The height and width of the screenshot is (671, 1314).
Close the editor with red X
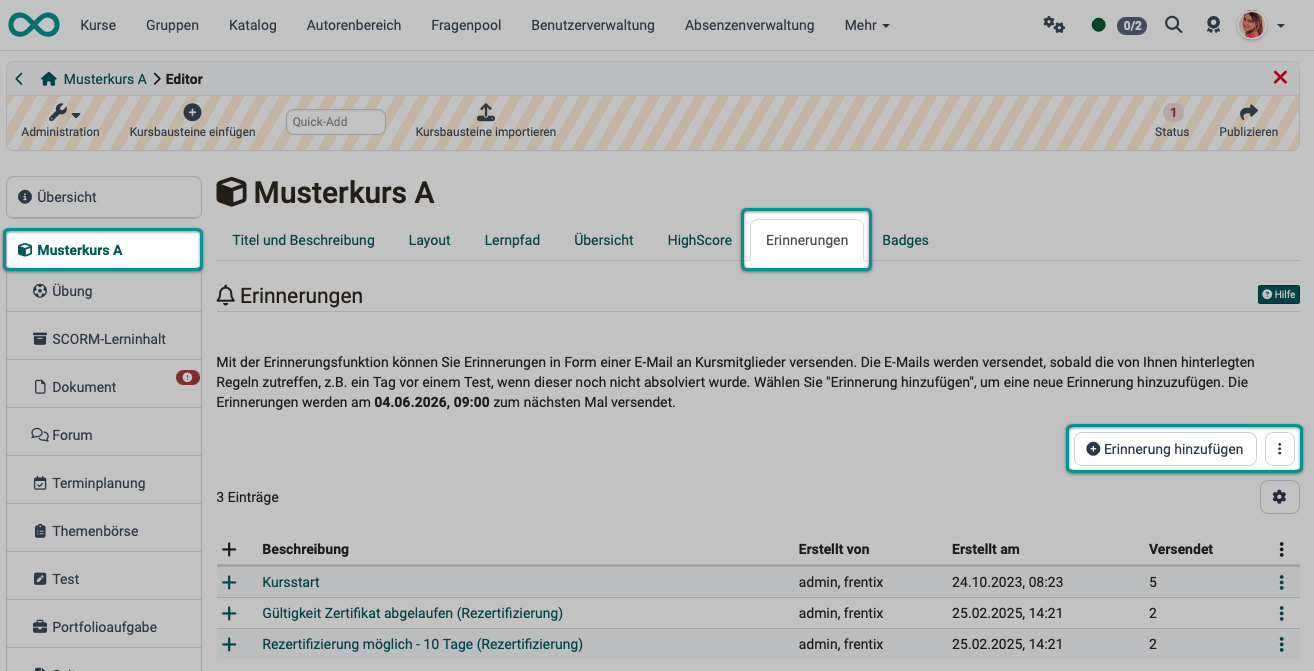(1280, 77)
